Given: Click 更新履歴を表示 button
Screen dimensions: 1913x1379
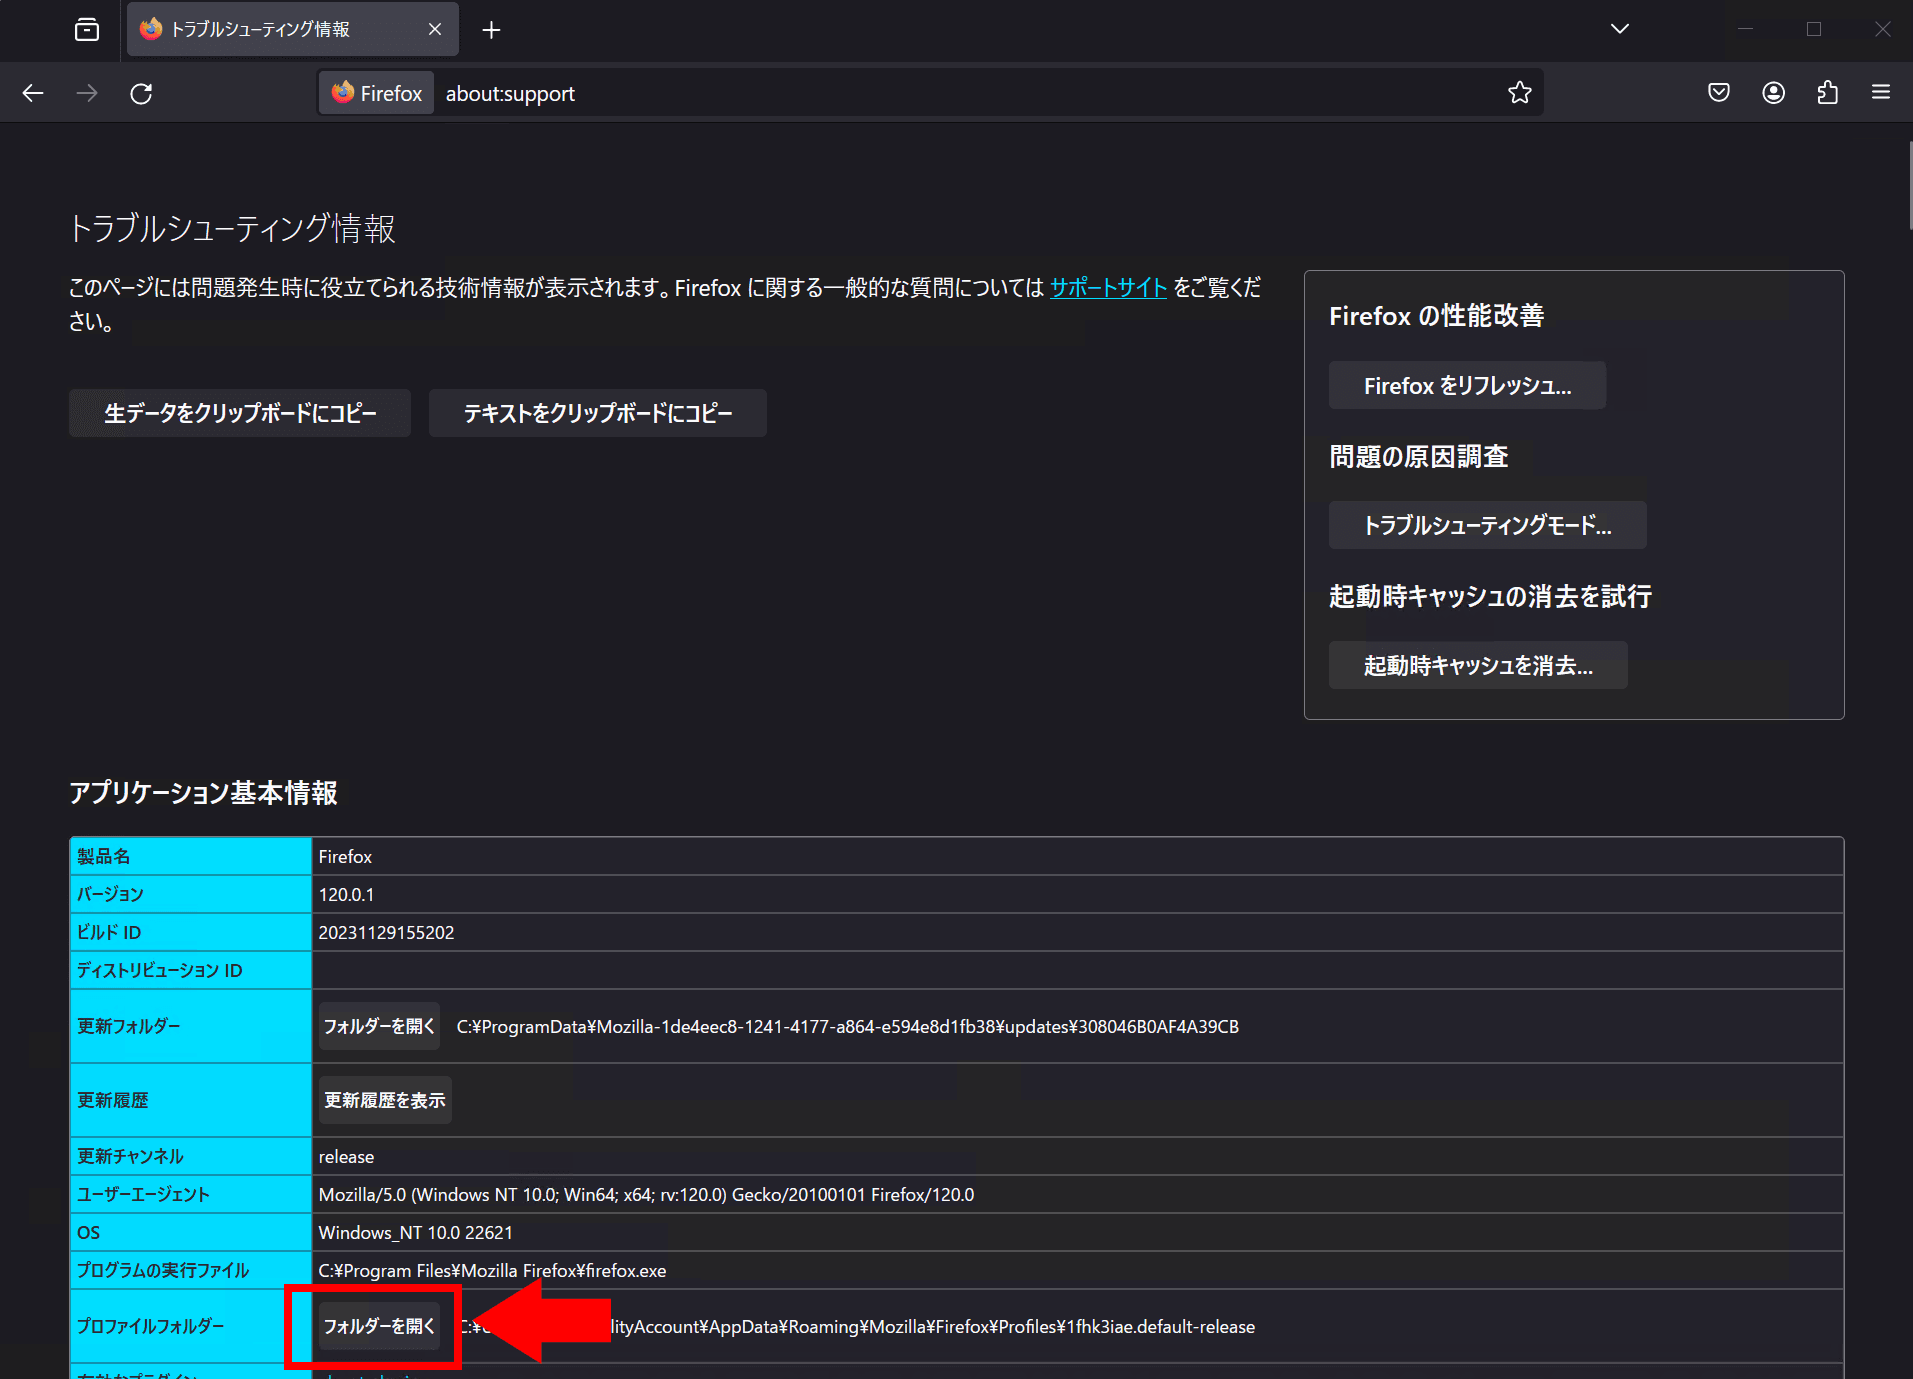Looking at the screenshot, I should pyautogui.click(x=385, y=1100).
